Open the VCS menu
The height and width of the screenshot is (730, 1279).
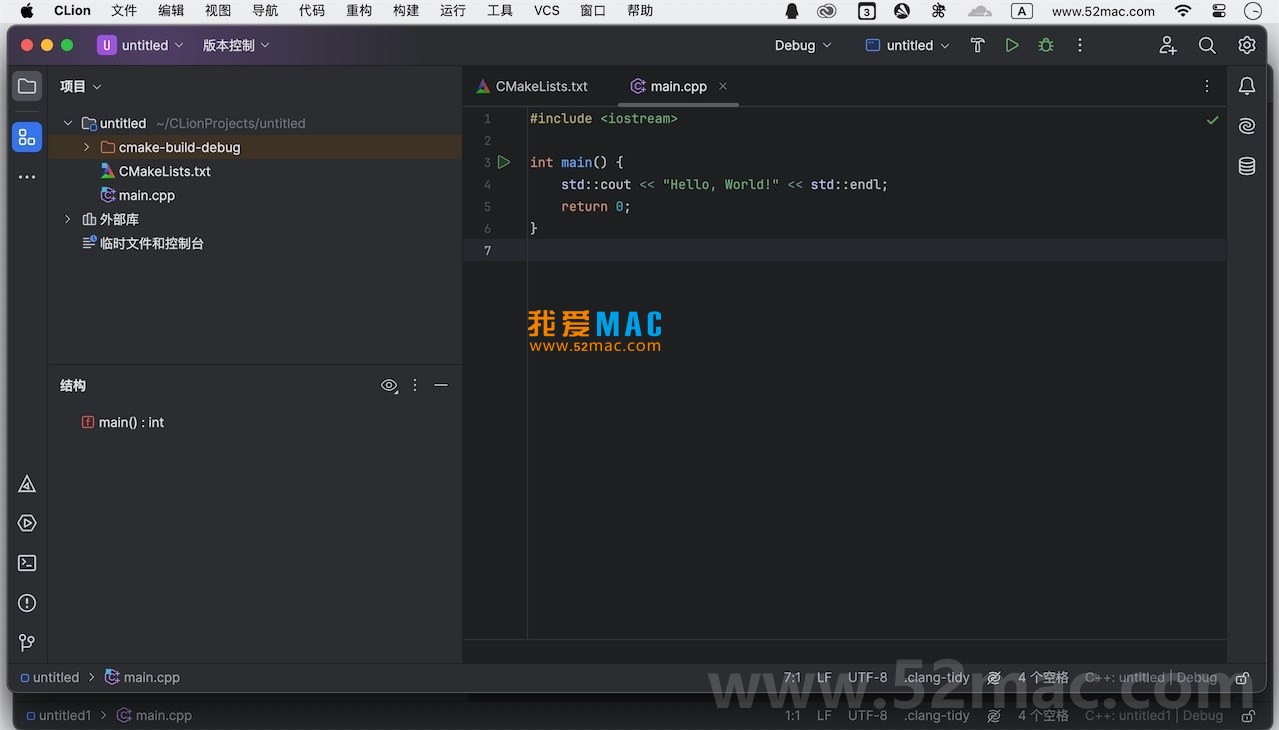click(547, 11)
